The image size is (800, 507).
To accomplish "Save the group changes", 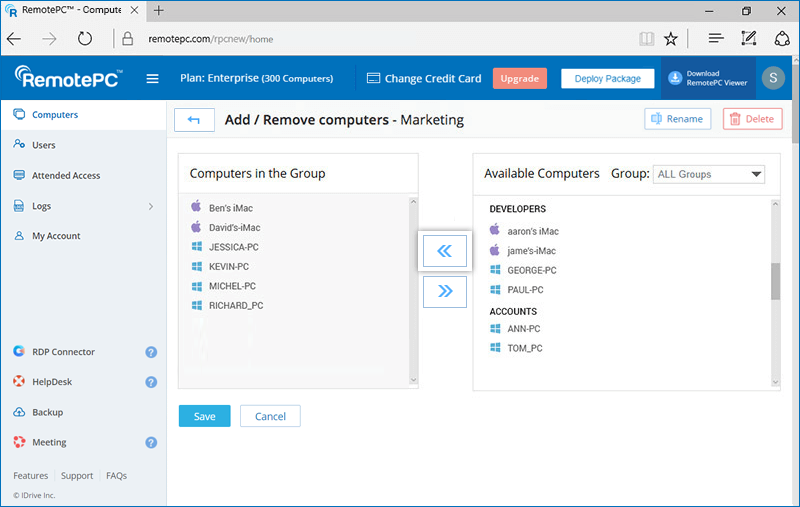I will (205, 416).
